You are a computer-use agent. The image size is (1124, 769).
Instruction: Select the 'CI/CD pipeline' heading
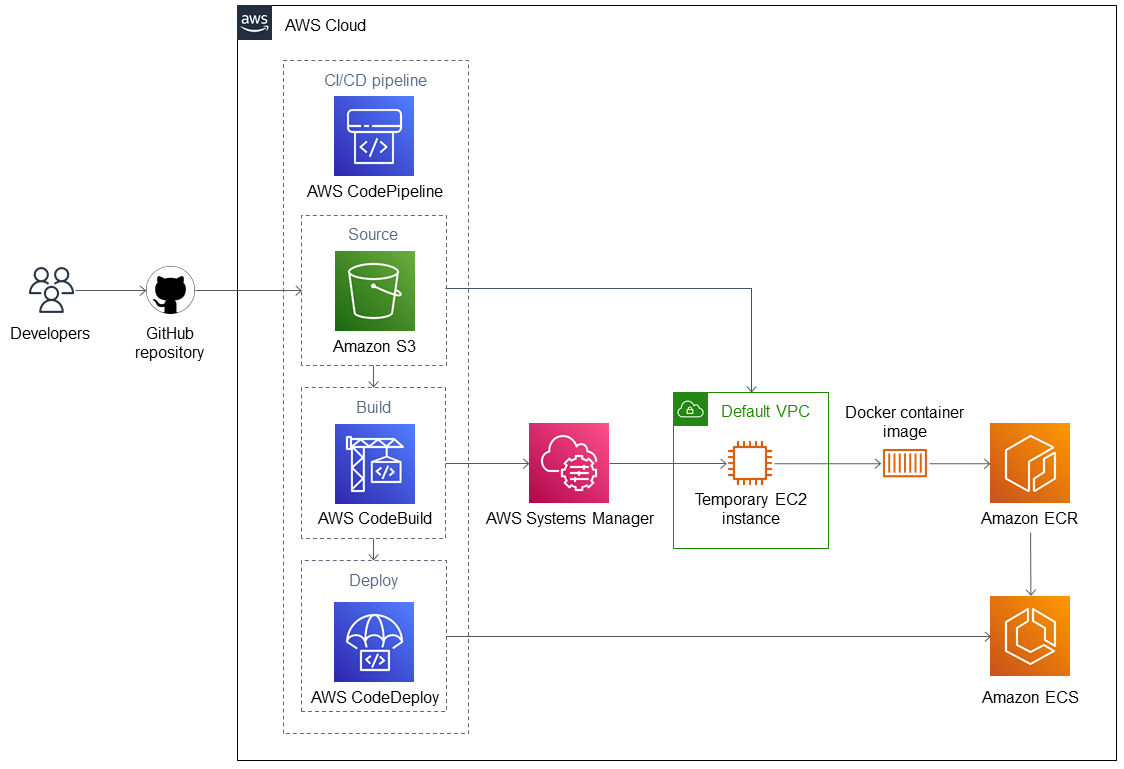[376, 80]
